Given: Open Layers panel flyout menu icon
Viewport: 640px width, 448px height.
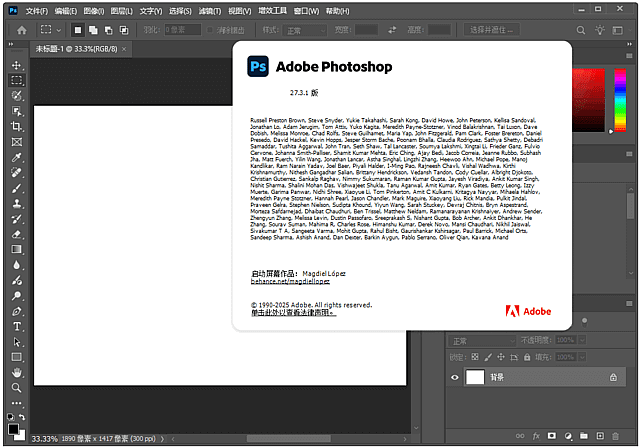Looking at the screenshot, I should [629, 304].
